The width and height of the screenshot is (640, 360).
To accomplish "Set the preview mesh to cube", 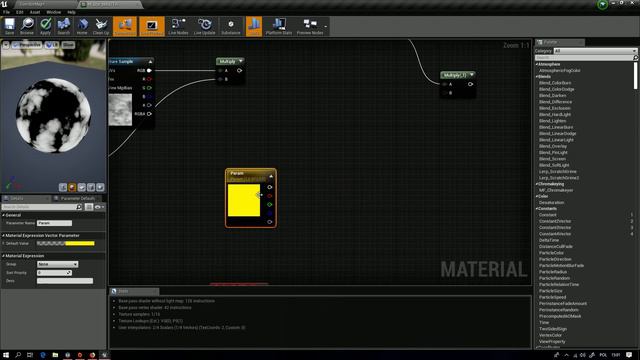I will pyautogui.click(x=91, y=187).
